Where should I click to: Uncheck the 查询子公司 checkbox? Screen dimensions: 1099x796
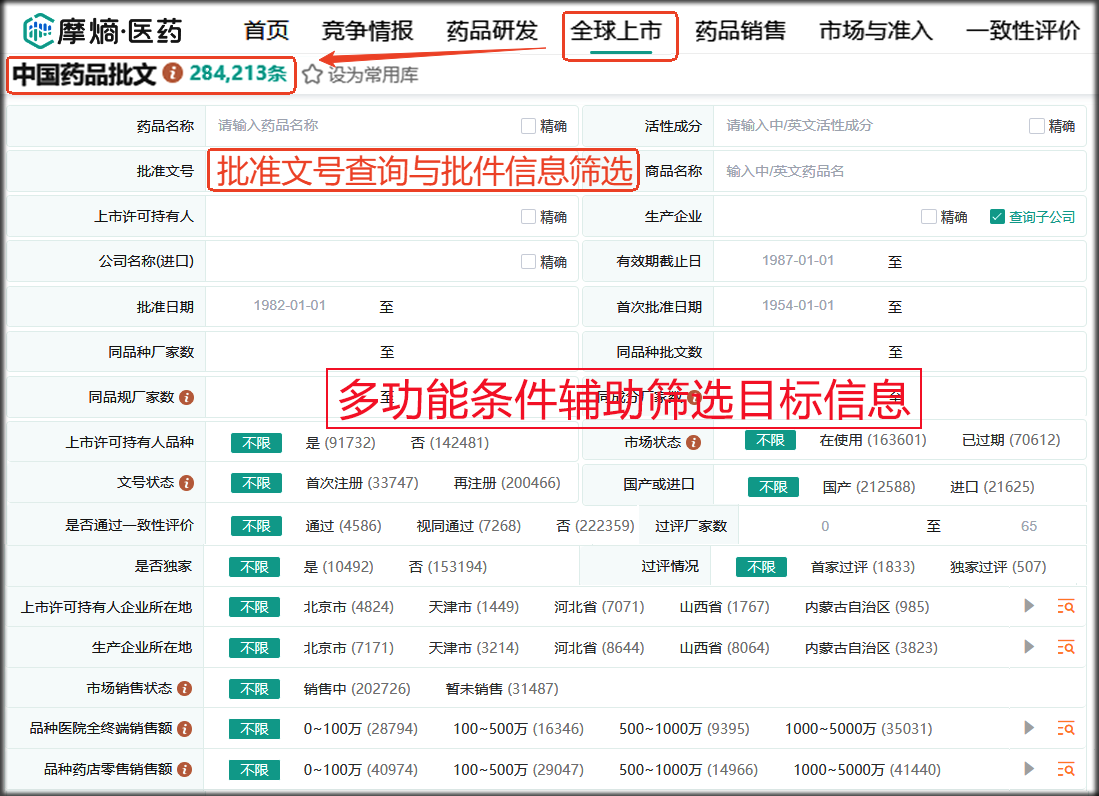pyautogui.click(x=996, y=216)
